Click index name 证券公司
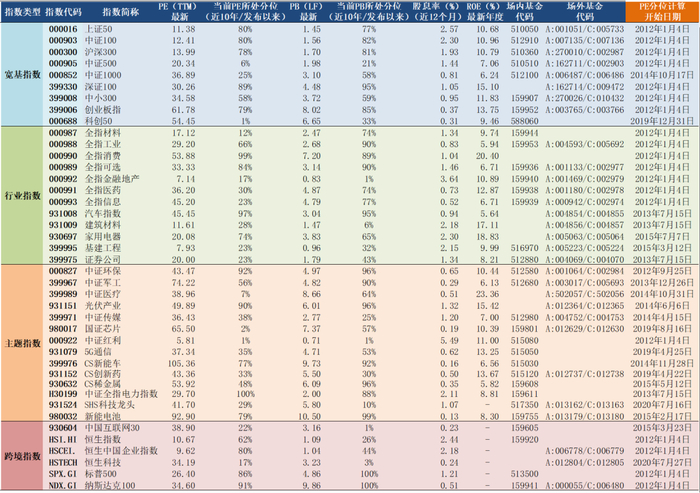This screenshot has width=700, height=493. pos(103,259)
